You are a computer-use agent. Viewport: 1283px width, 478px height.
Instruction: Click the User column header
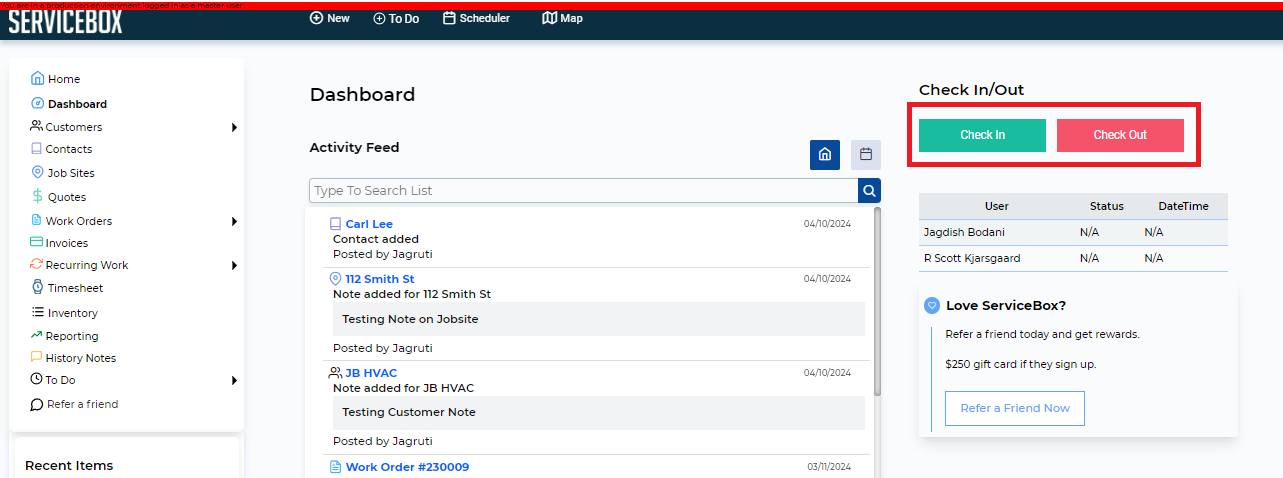tap(997, 206)
